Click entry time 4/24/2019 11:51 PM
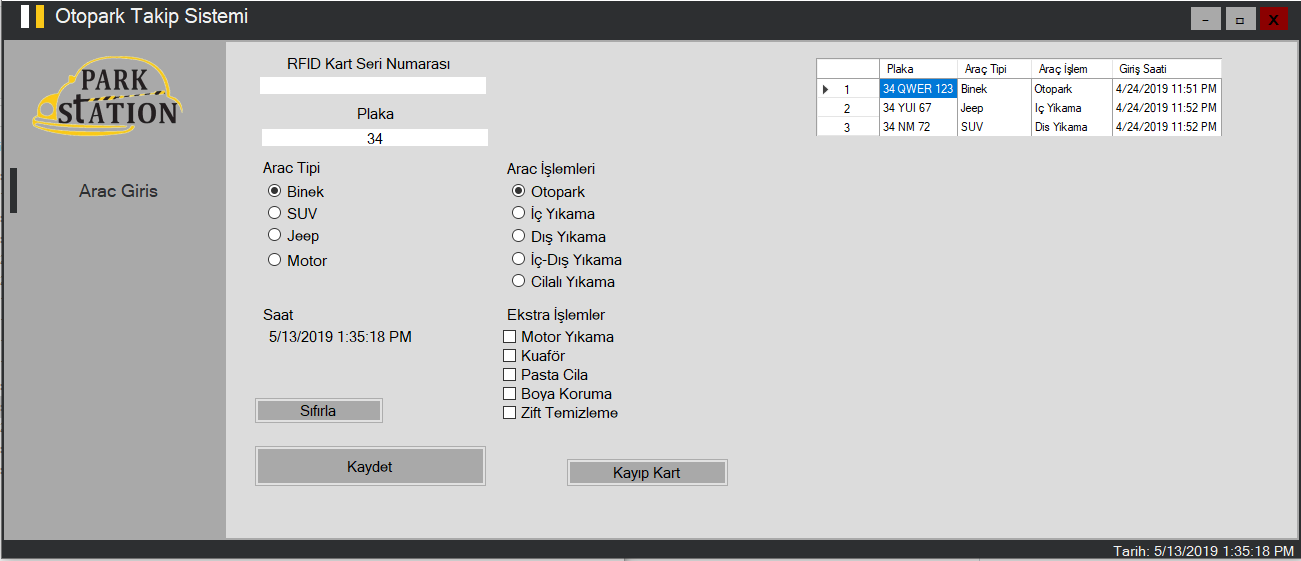Screen dimensions: 1301x561 click(x=1167, y=89)
